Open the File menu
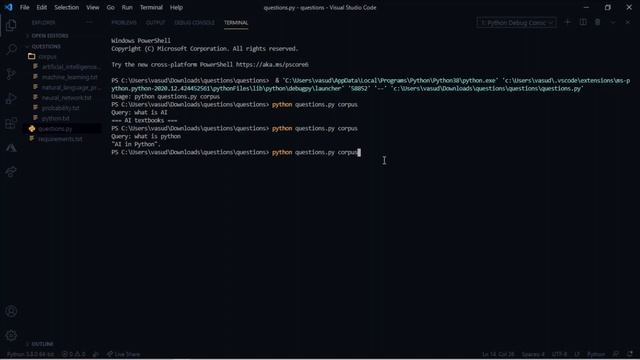The image size is (640, 360). [x=24, y=7]
